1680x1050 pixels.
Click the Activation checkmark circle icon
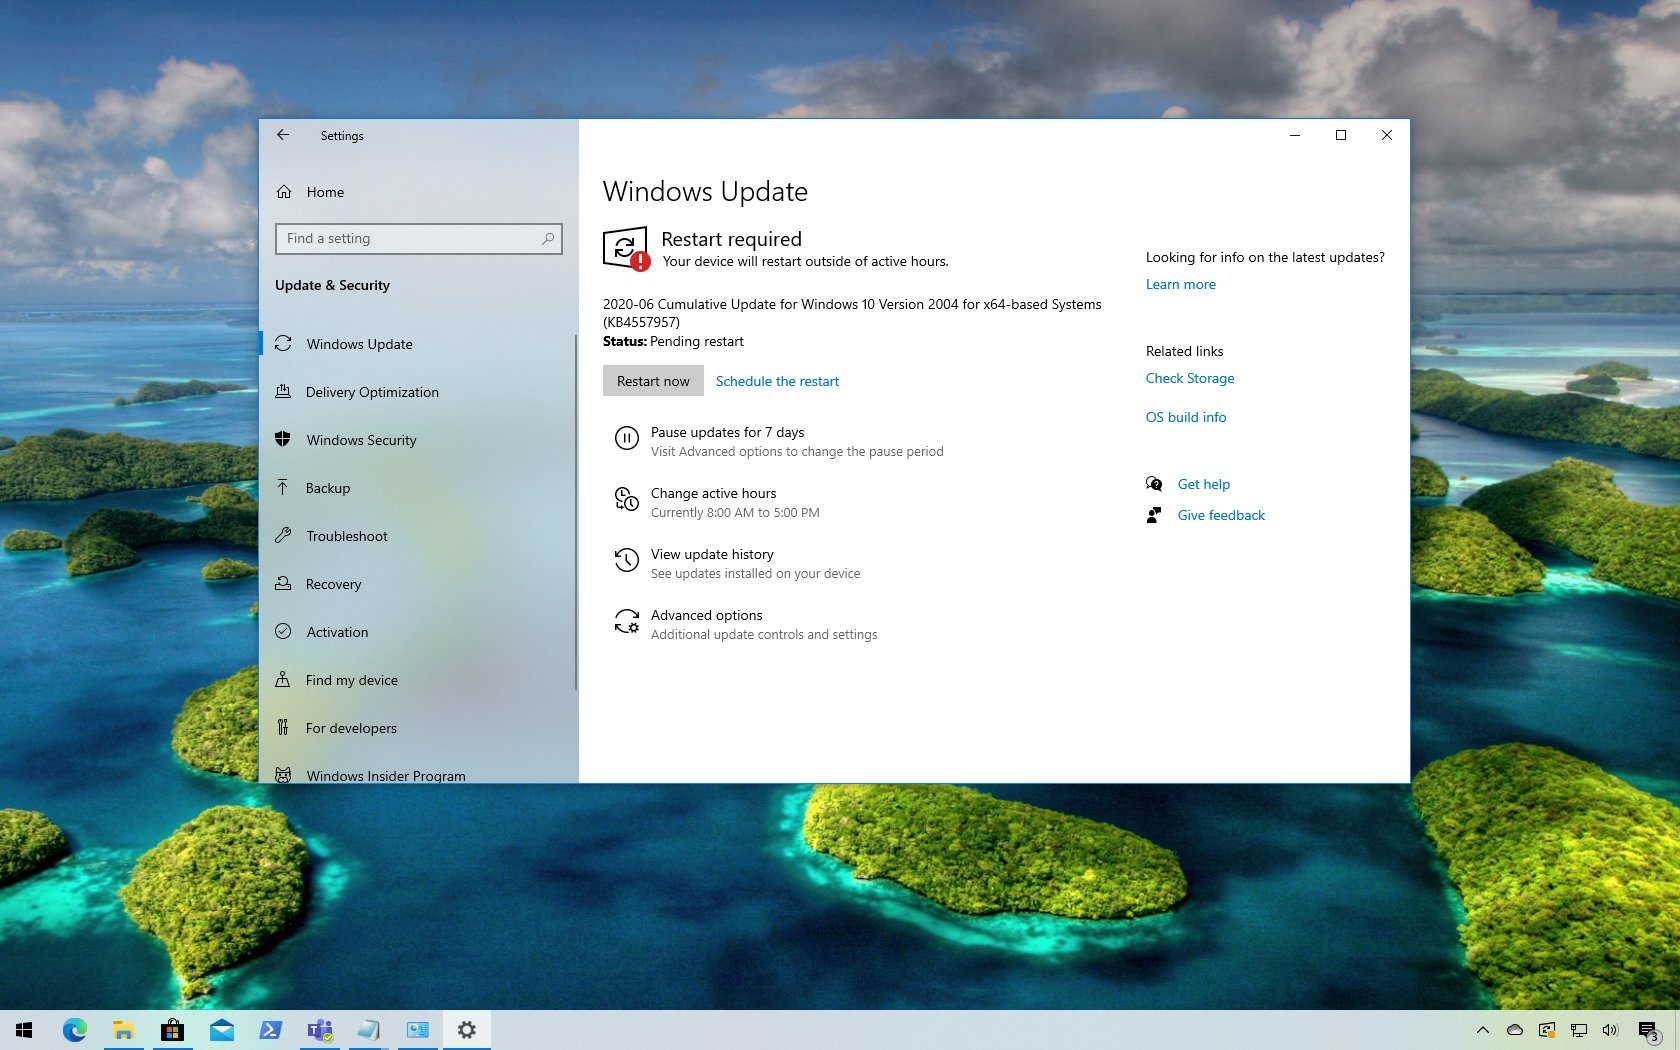pyautogui.click(x=283, y=631)
